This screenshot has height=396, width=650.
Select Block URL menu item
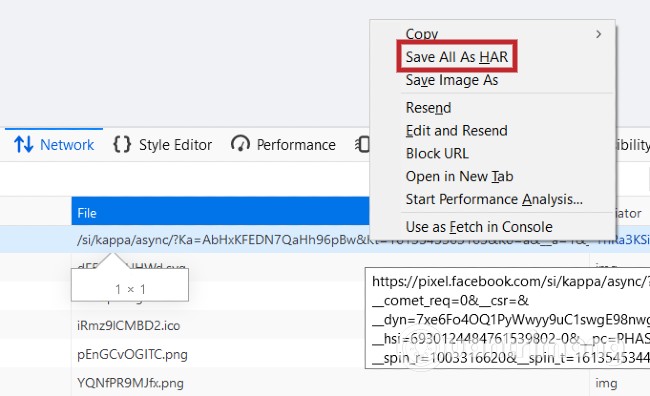click(437, 153)
